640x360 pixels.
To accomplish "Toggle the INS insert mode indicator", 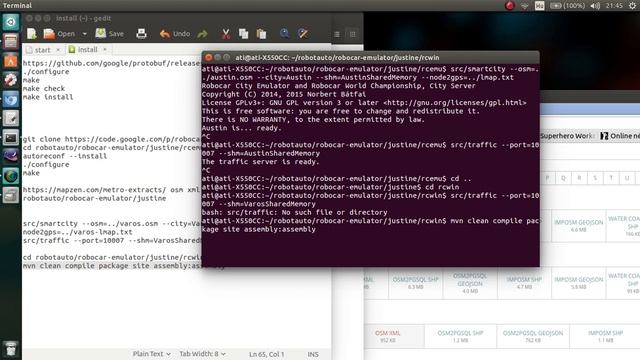I will tap(313, 354).
